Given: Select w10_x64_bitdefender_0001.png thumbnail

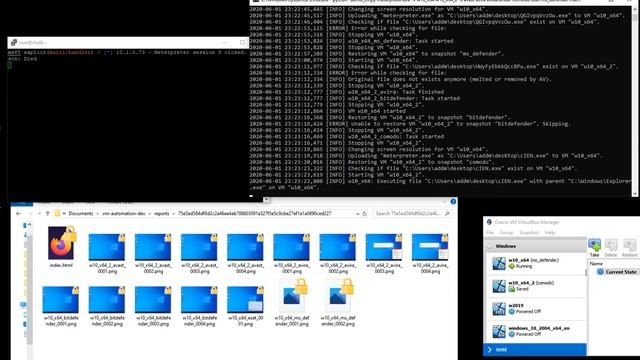Looking at the screenshot, I should pyautogui.click(x=60, y=300).
